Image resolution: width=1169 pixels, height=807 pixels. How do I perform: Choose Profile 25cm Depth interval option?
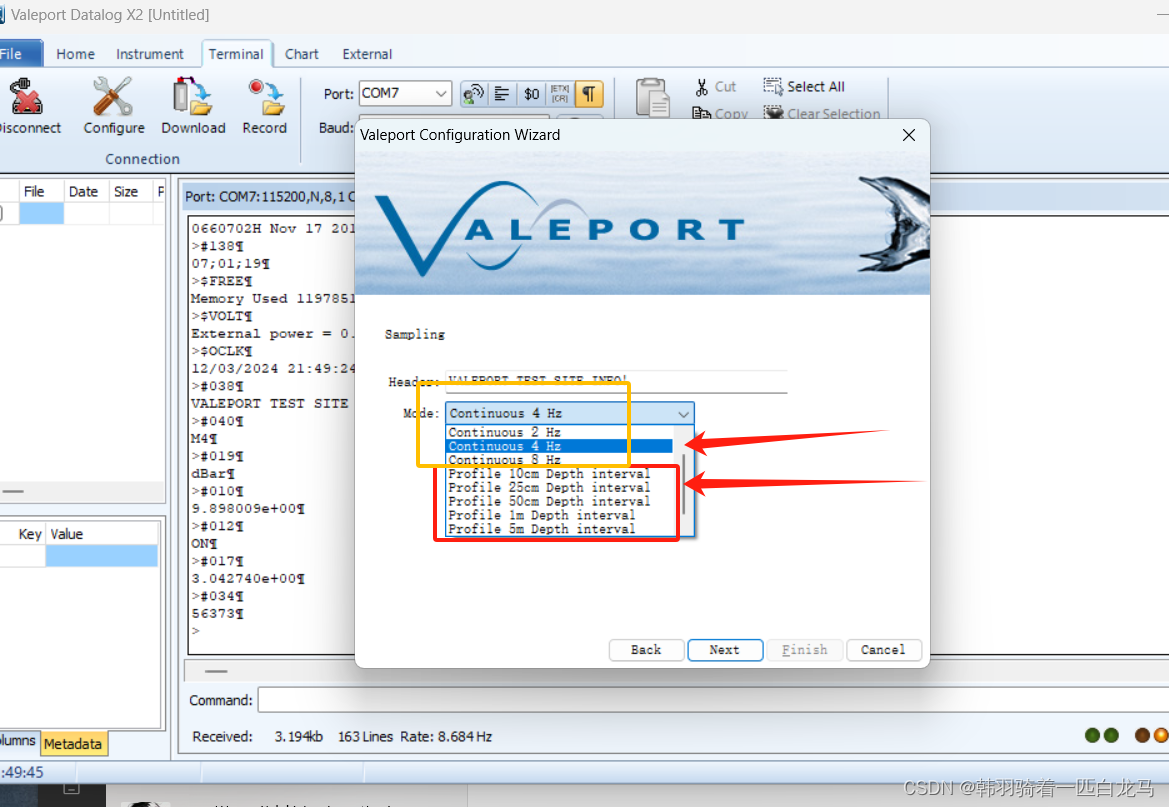coord(559,488)
